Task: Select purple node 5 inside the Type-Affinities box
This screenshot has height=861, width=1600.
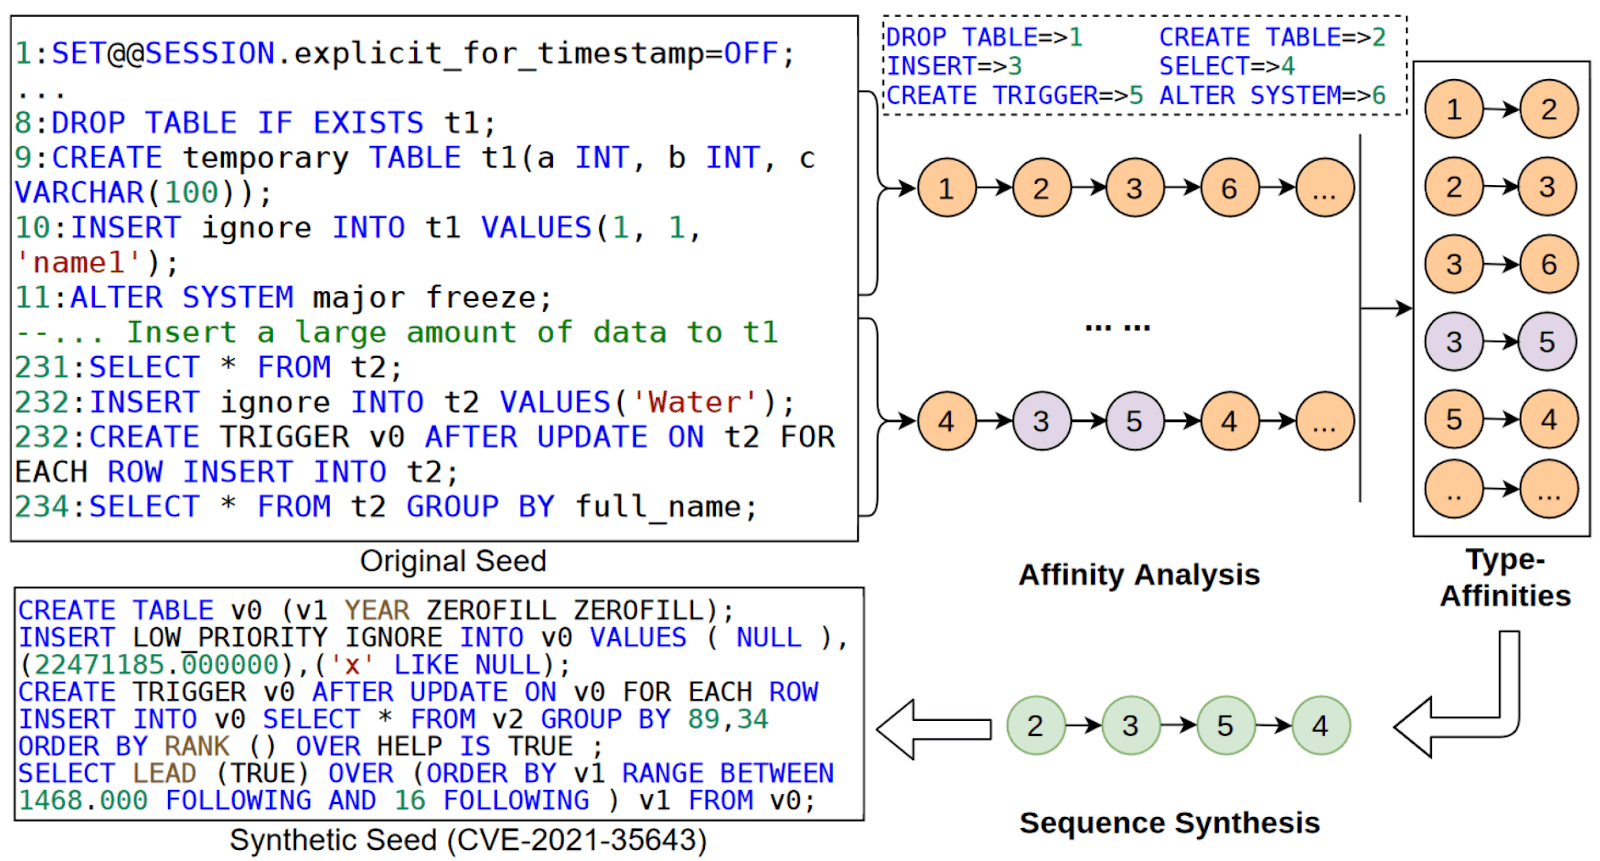Action: click(x=1547, y=342)
